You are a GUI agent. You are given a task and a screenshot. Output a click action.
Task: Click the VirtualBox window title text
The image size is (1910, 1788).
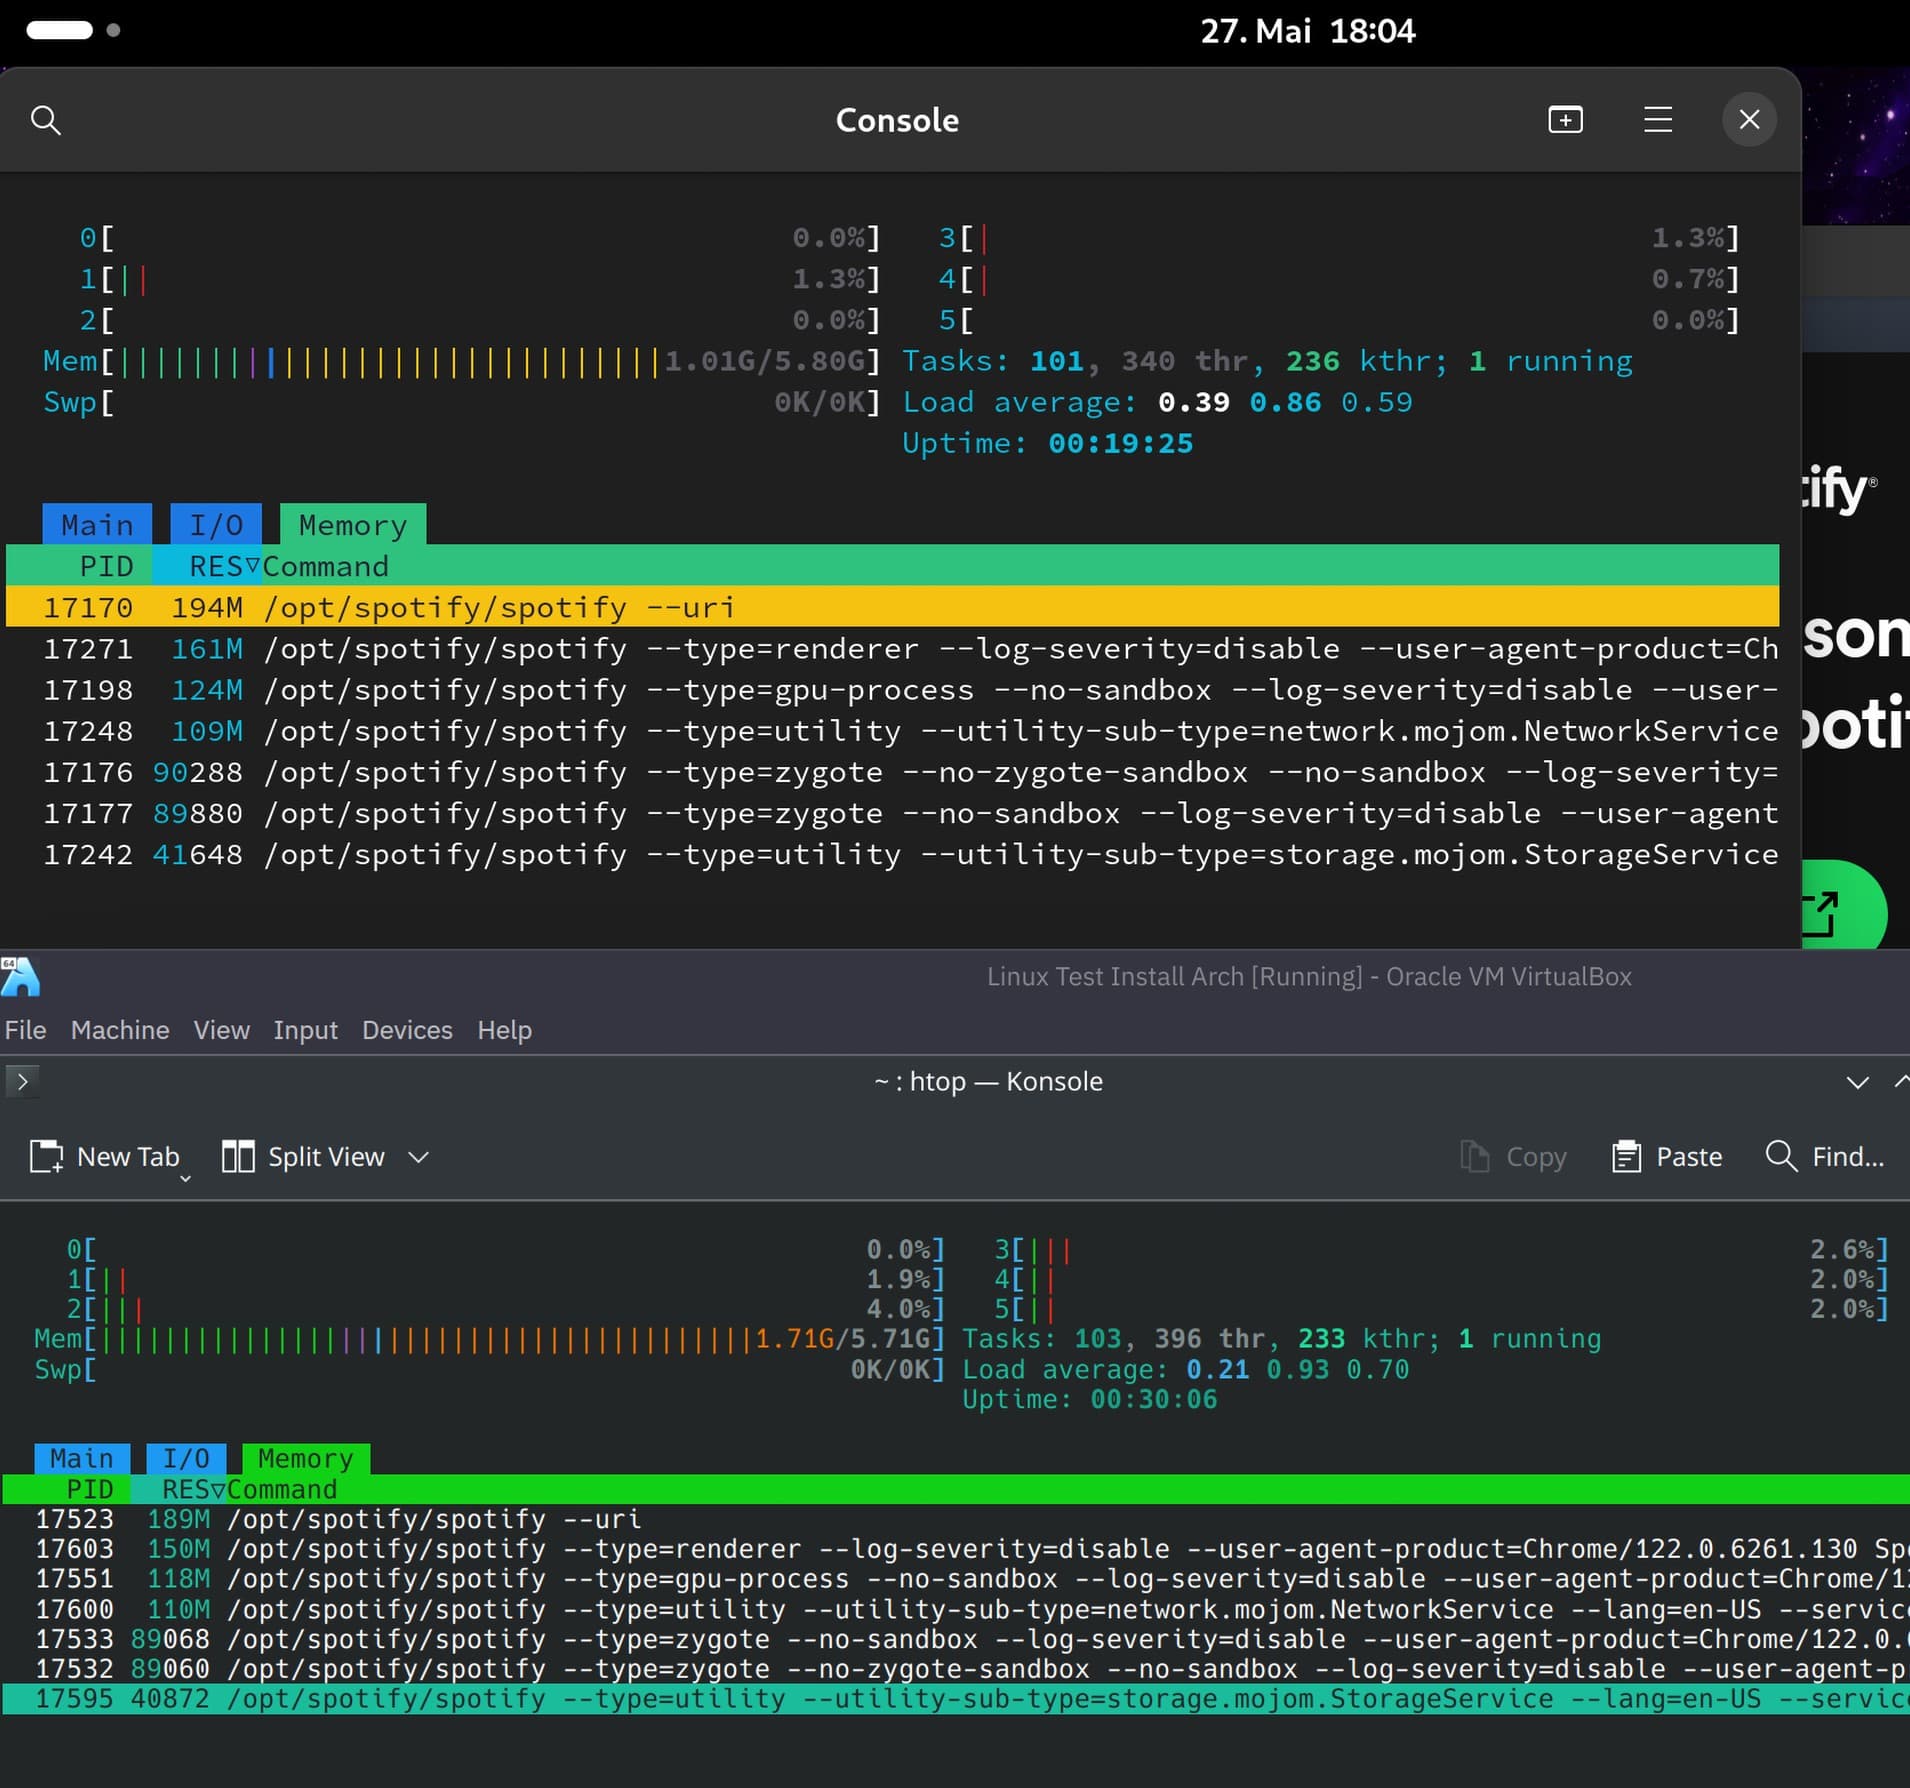tap(1309, 977)
